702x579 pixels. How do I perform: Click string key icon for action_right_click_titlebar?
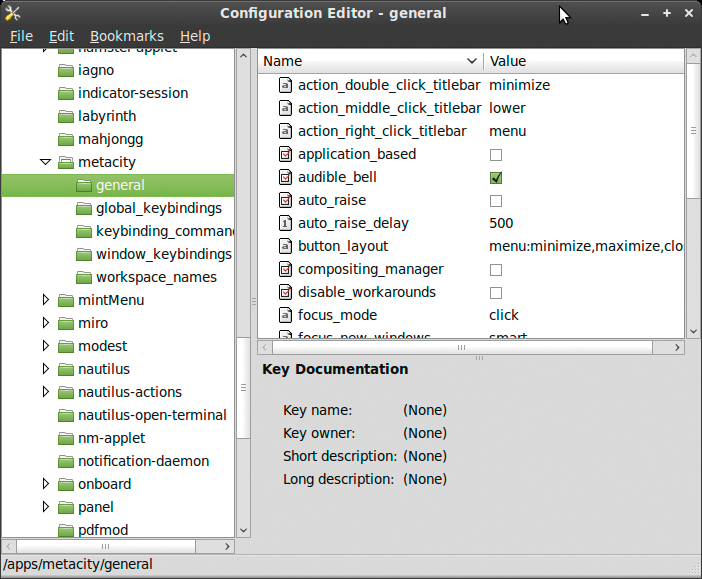pos(285,131)
